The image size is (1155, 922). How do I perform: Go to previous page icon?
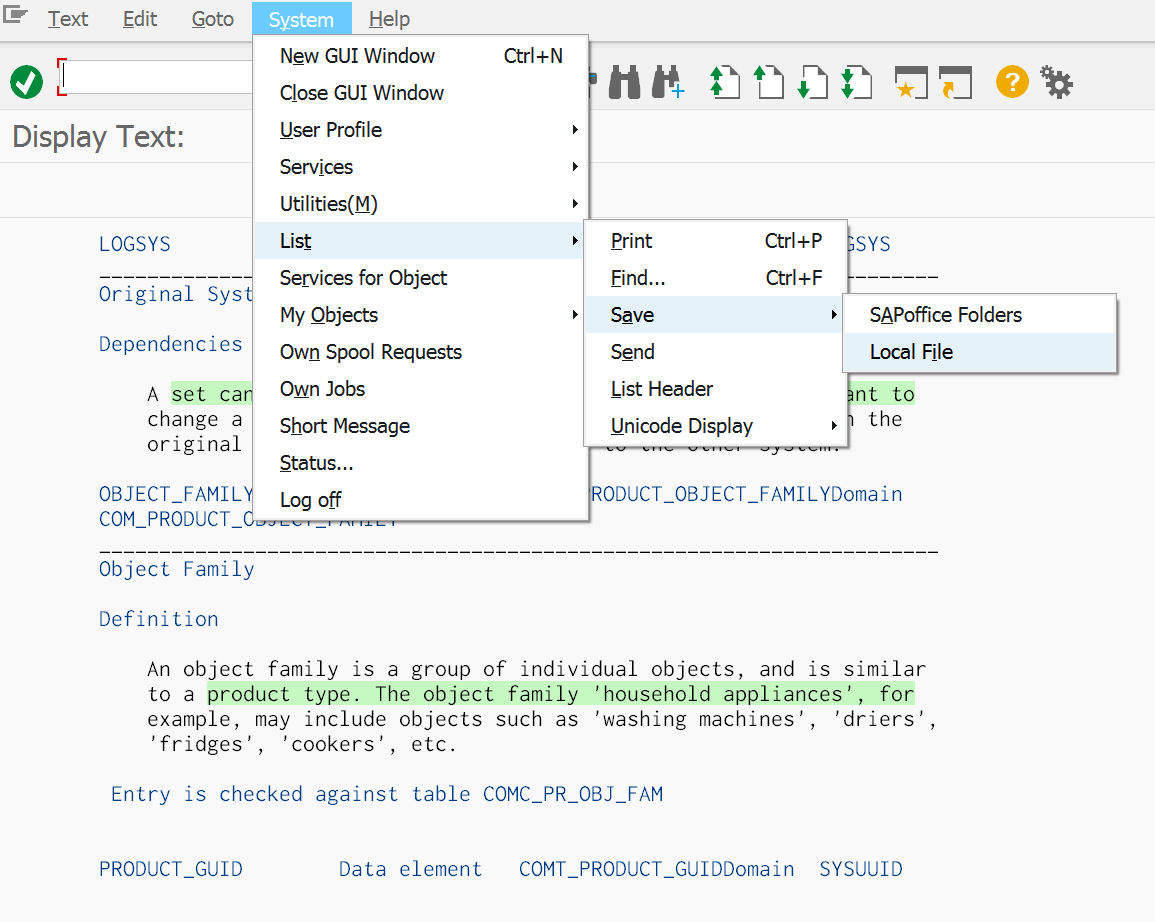[768, 81]
